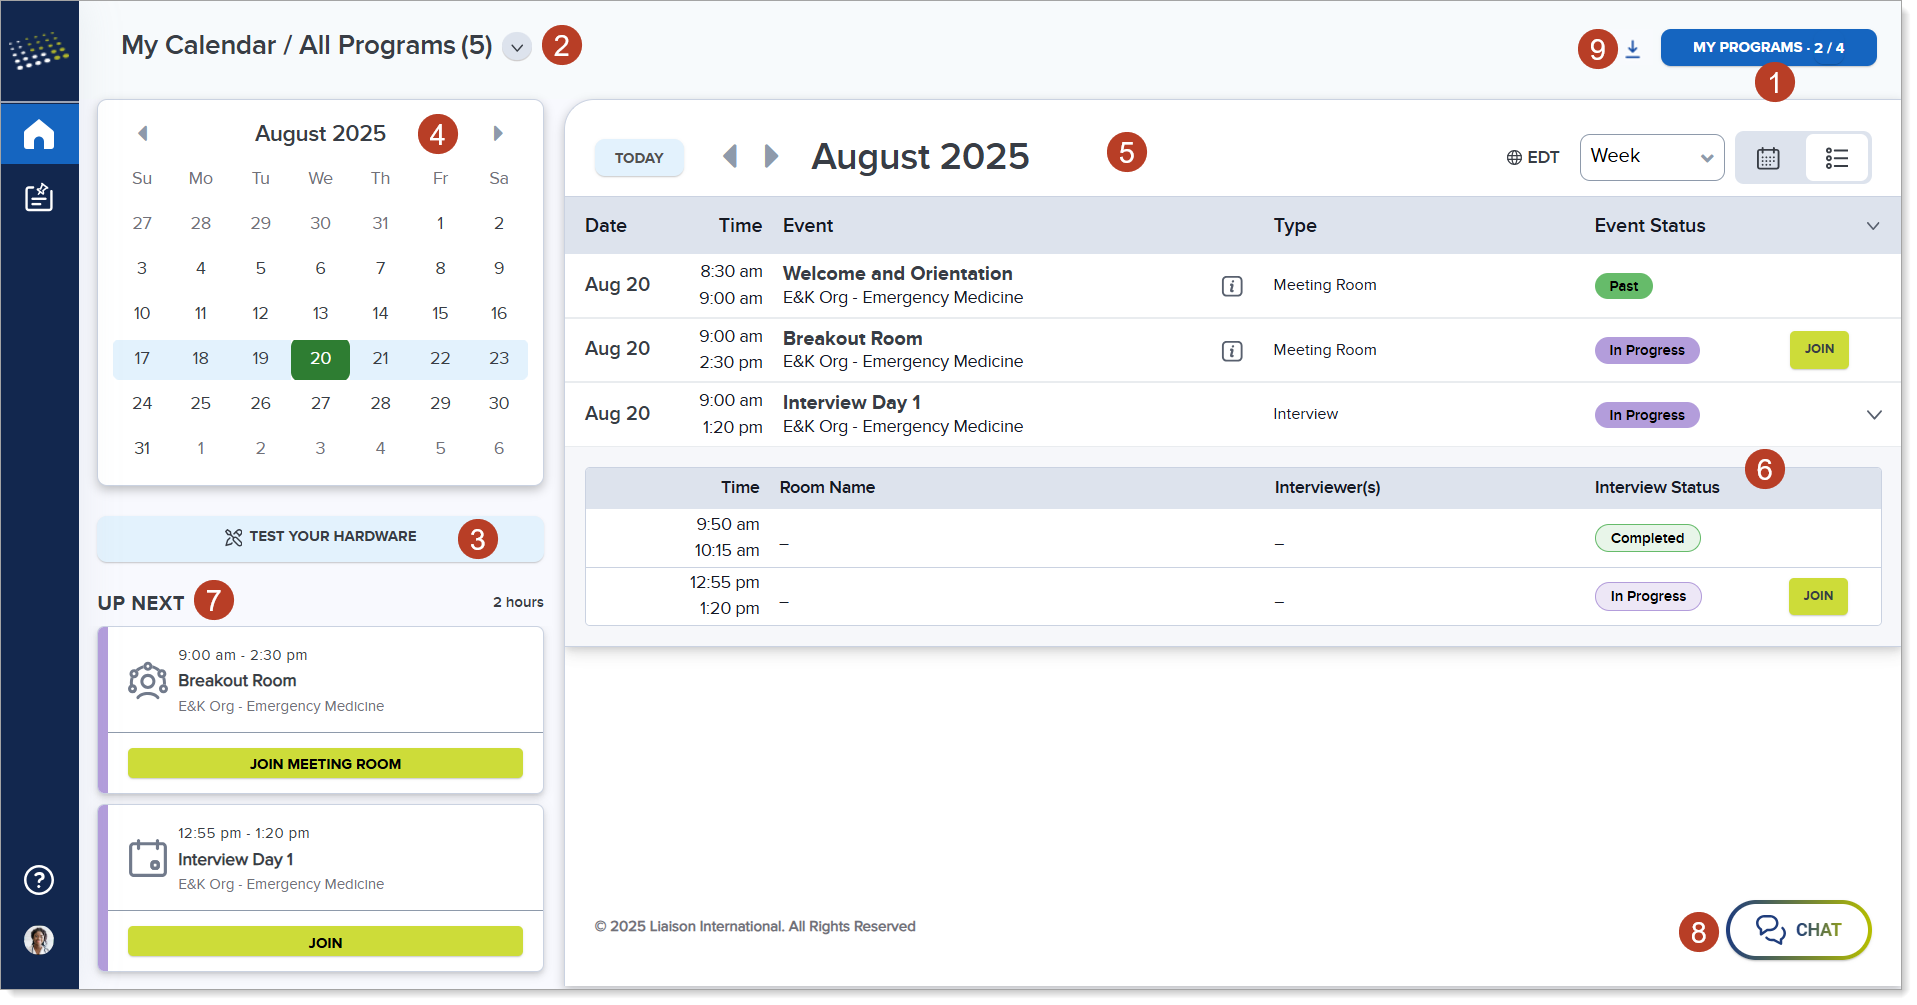Click TEST YOUR HARDWARE
Screen dimensions: 1917x1005
point(319,537)
